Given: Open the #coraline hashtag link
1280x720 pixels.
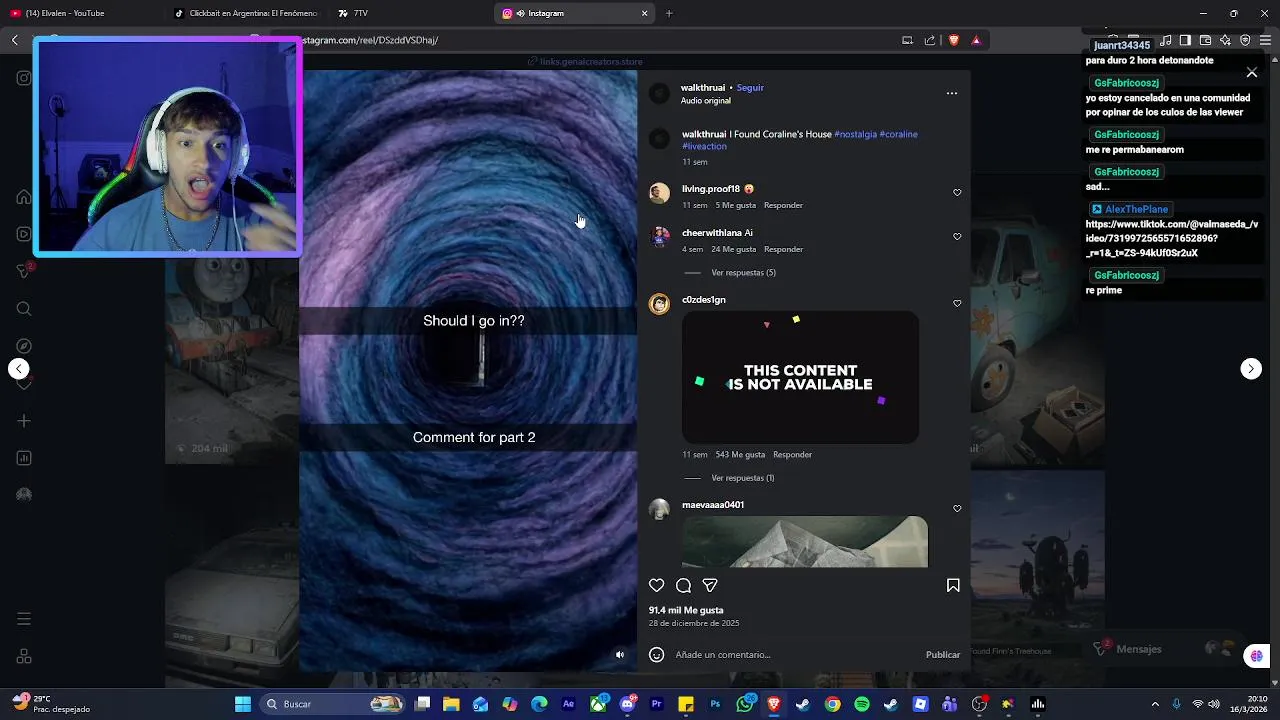Looking at the screenshot, I should coord(898,134).
